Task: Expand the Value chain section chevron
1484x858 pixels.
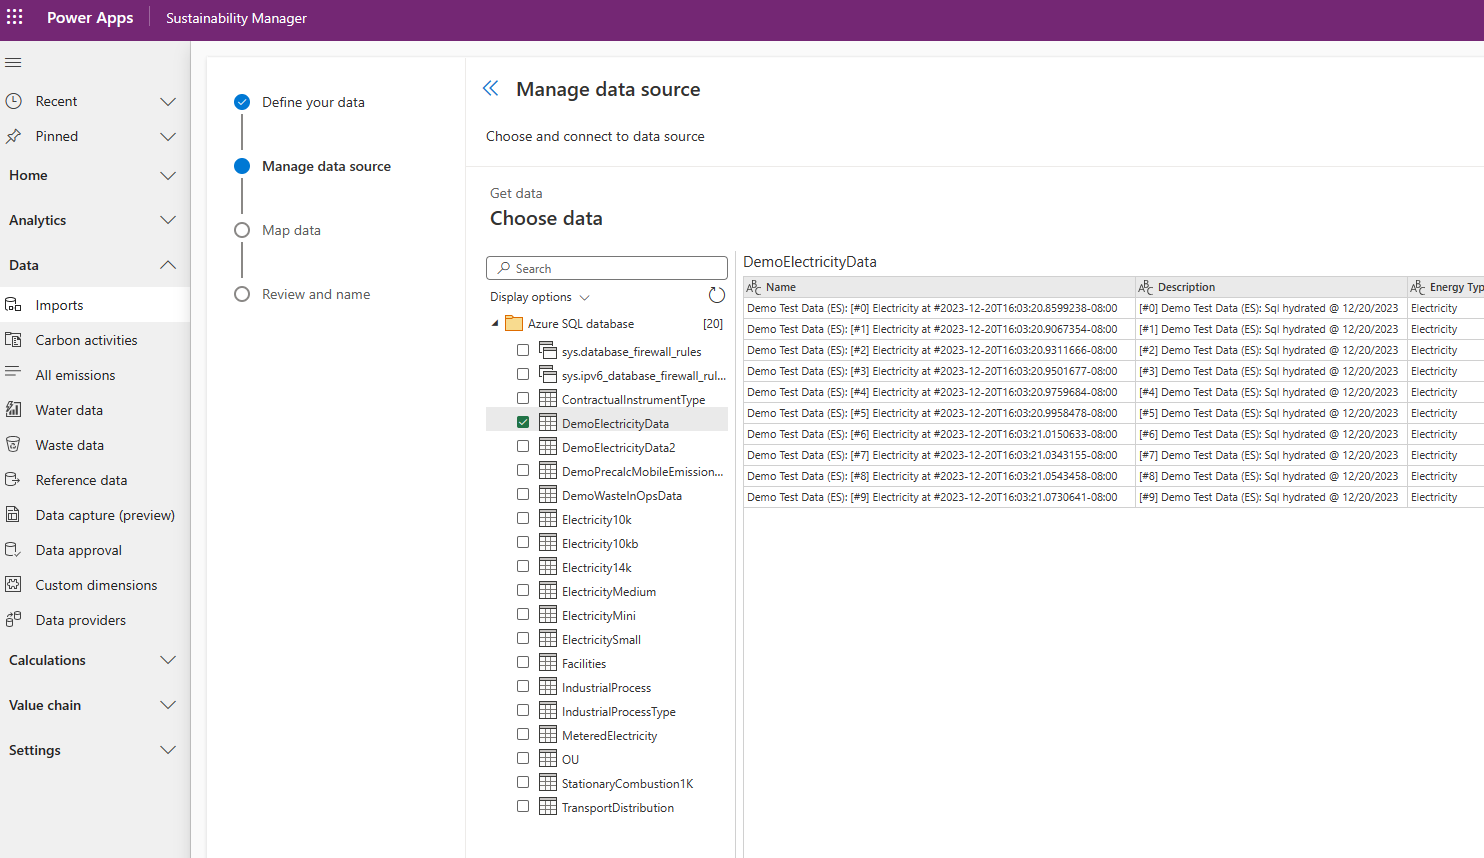Action: pyautogui.click(x=168, y=705)
